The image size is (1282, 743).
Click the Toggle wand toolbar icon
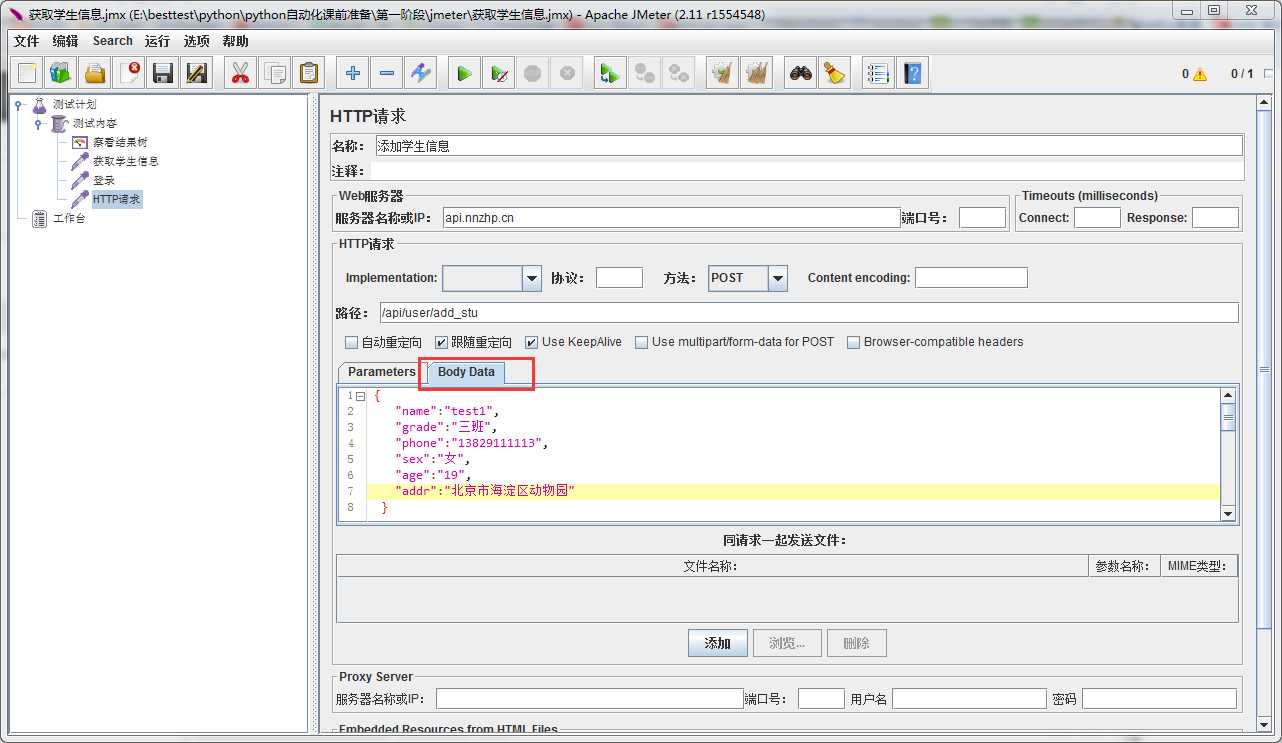[x=420, y=73]
